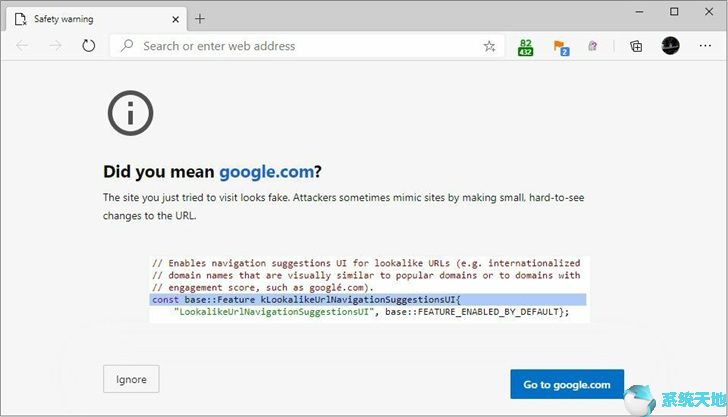Screen dimensions: 728x417
Task: Click the search magnifier icon in address bar
Action: tap(126, 46)
